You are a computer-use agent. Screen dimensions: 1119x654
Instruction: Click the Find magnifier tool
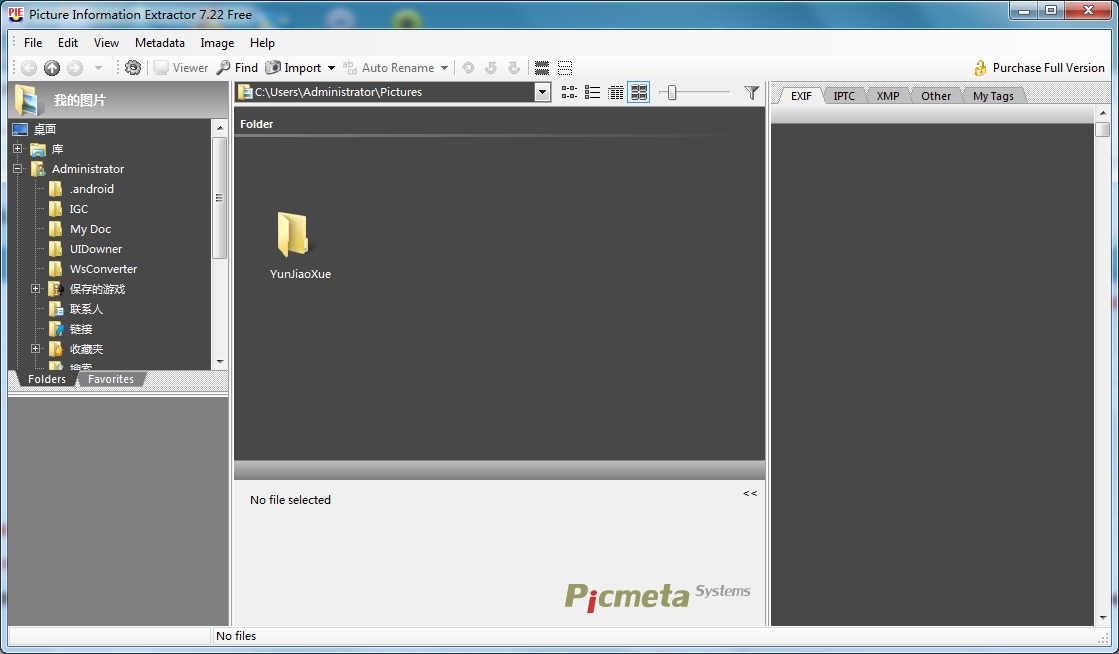236,68
